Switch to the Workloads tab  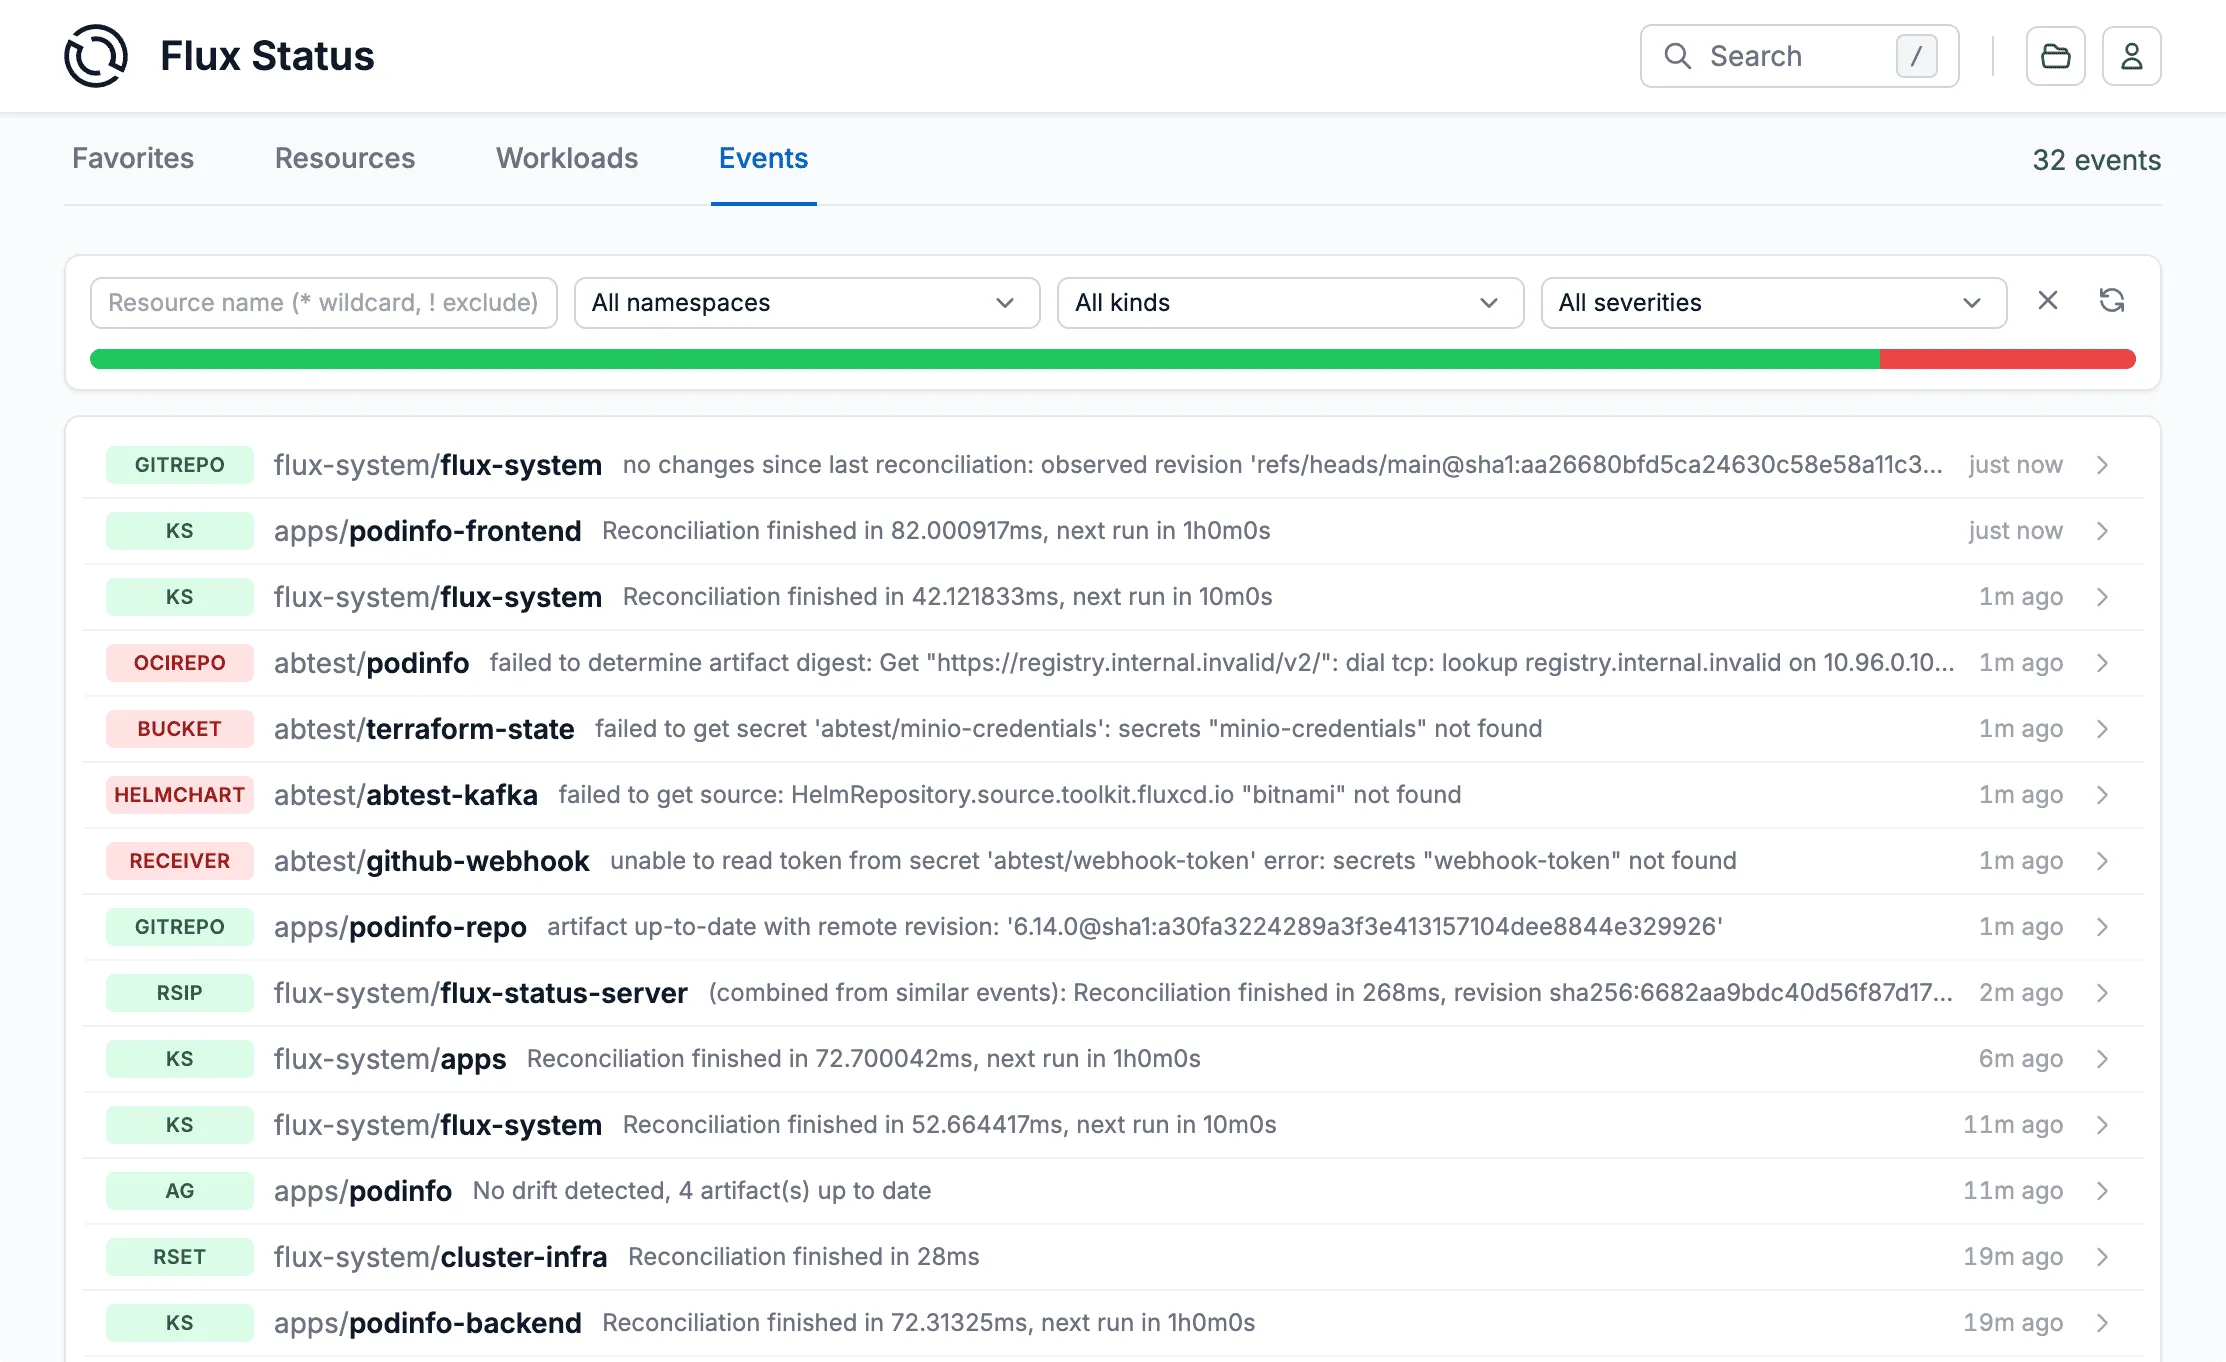coord(567,158)
